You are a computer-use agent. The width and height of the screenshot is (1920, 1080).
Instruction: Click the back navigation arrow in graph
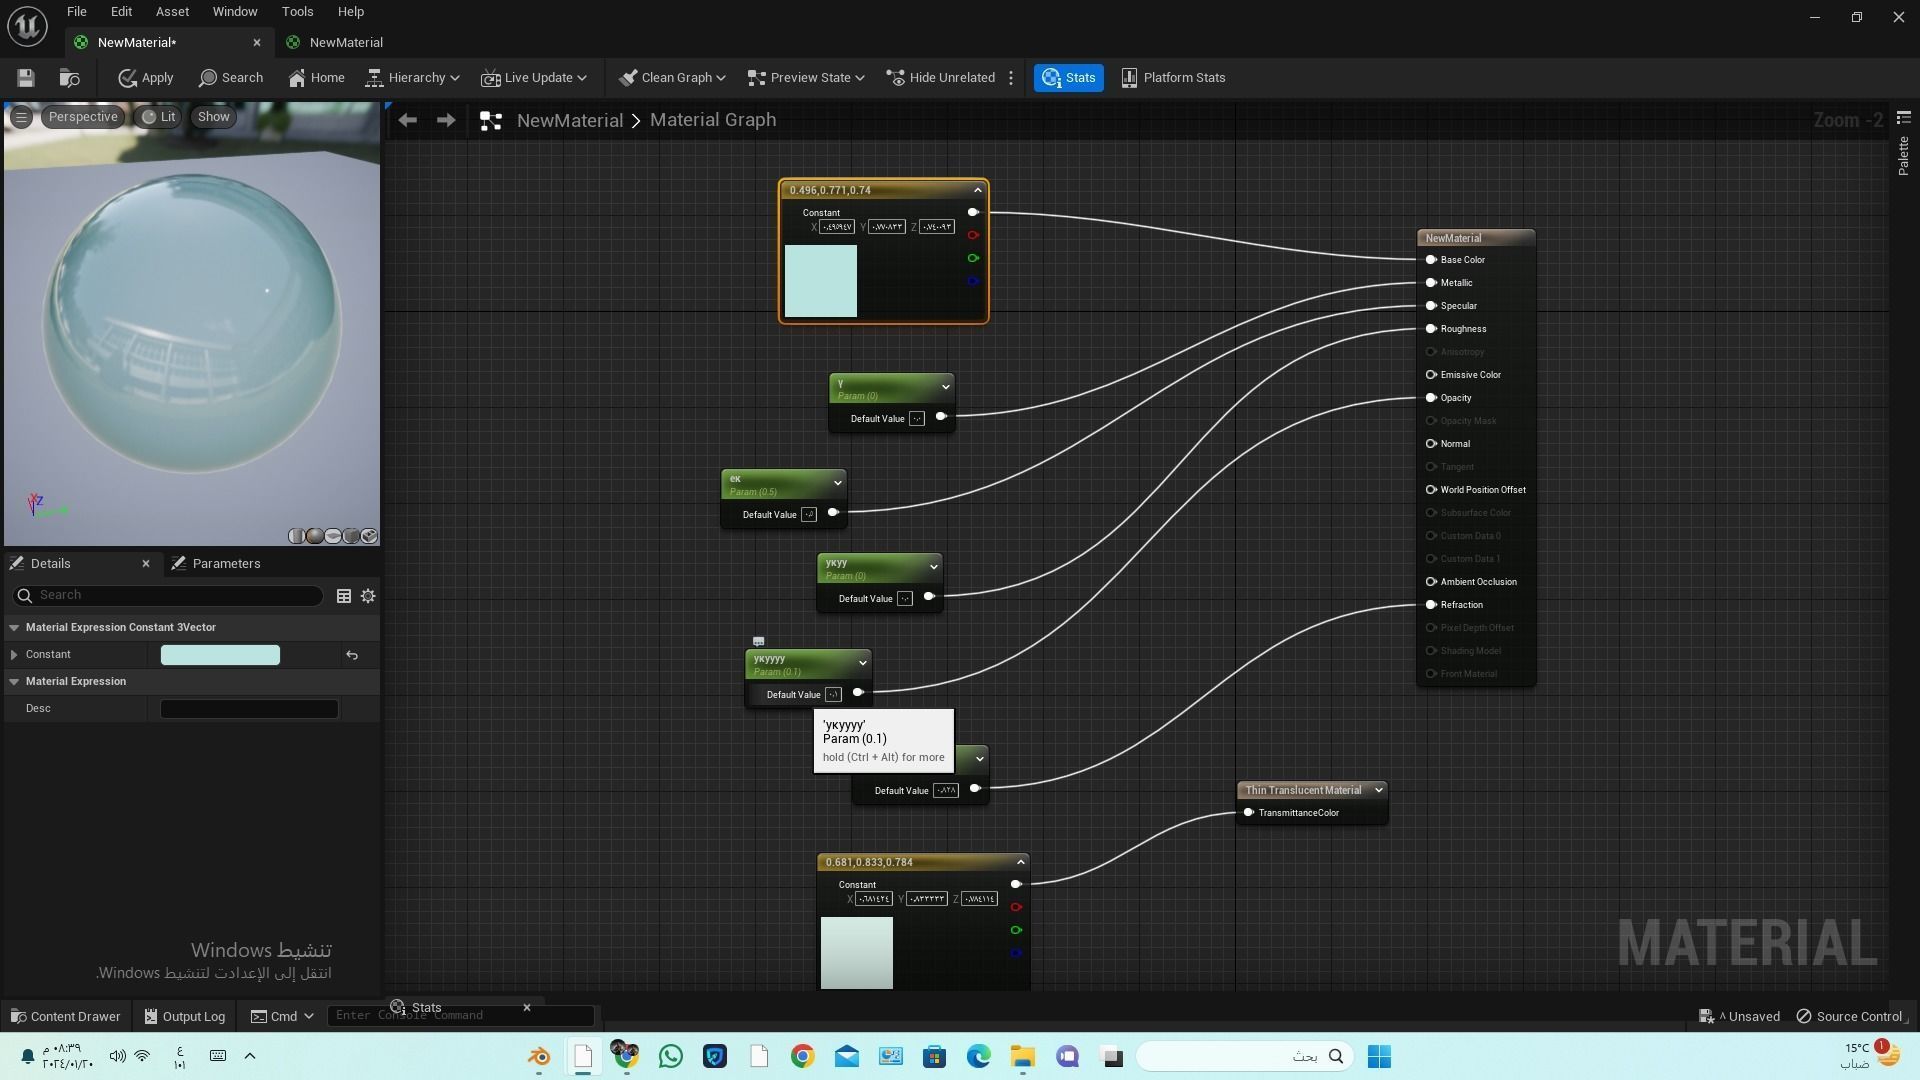click(x=407, y=120)
